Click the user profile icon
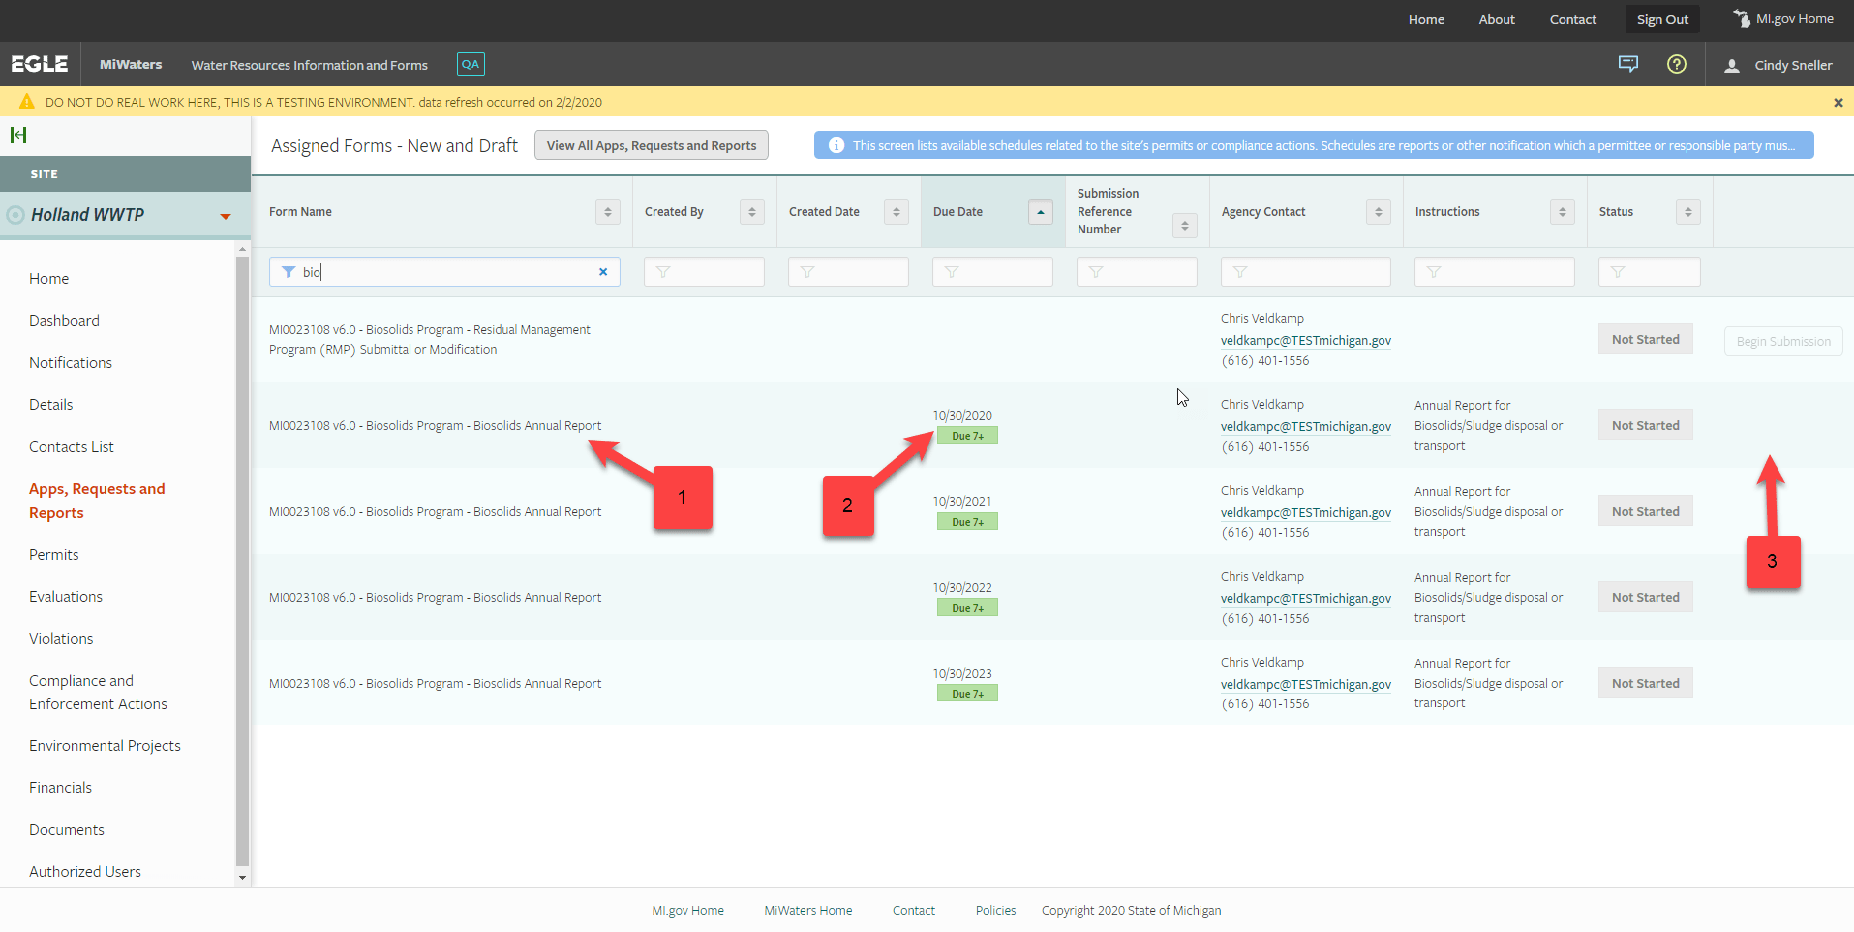Image resolution: width=1854 pixels, height=932 pixels. click(x=1732, y=65)
